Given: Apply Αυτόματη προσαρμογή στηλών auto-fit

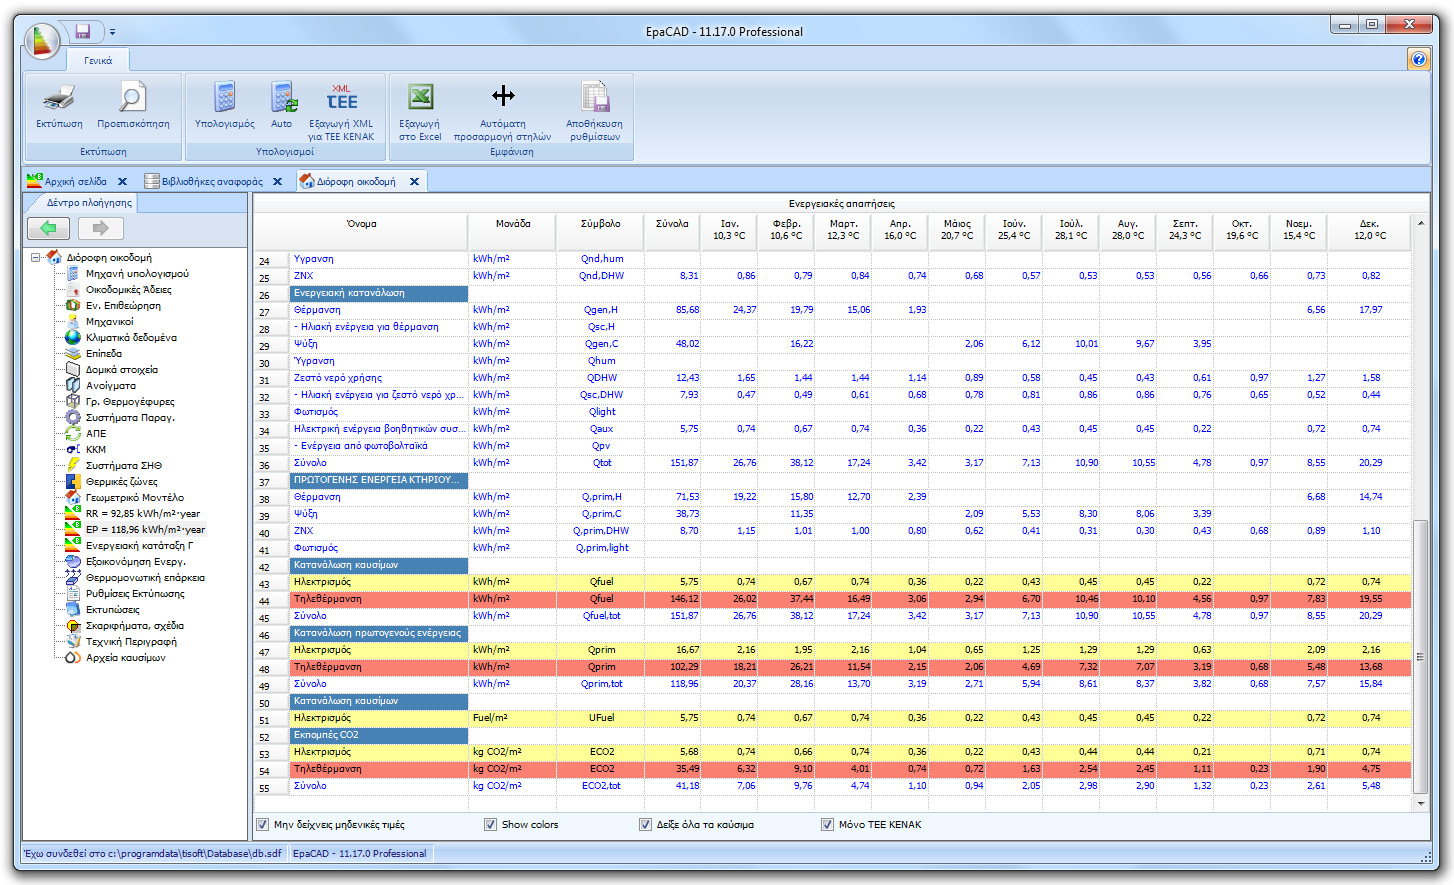Looking at the screenshot, I should (503, 110).
